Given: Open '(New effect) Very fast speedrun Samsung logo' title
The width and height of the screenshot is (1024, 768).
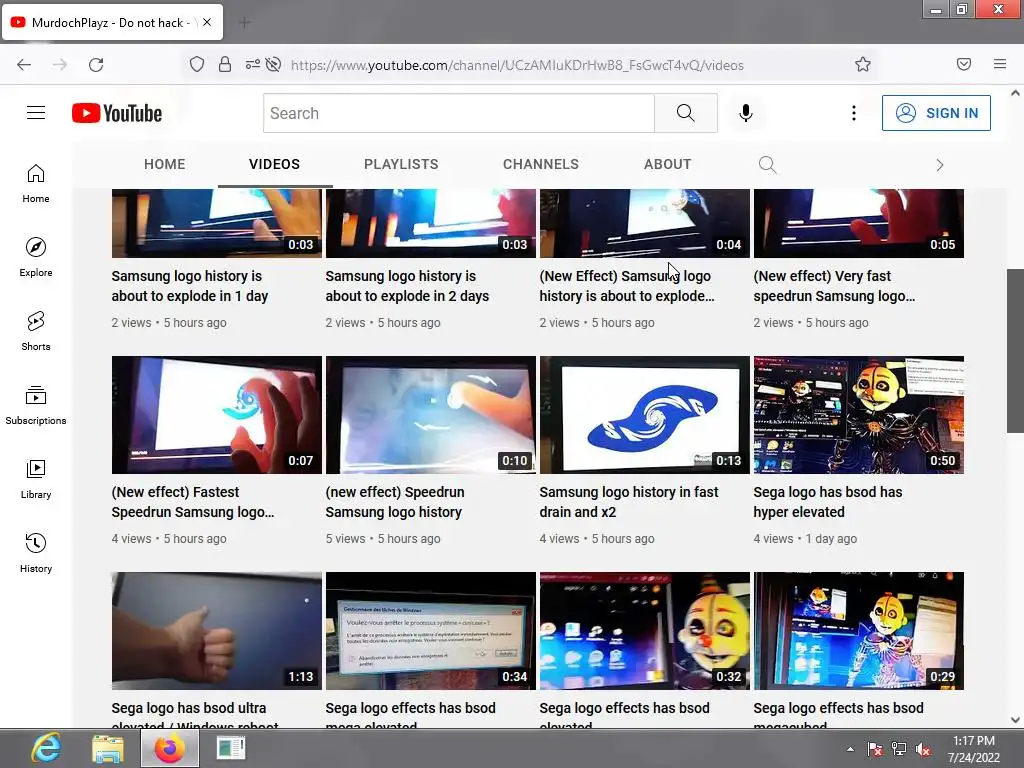Looking at the screenshot, I should pyautogui.click(x=834, y=286).
